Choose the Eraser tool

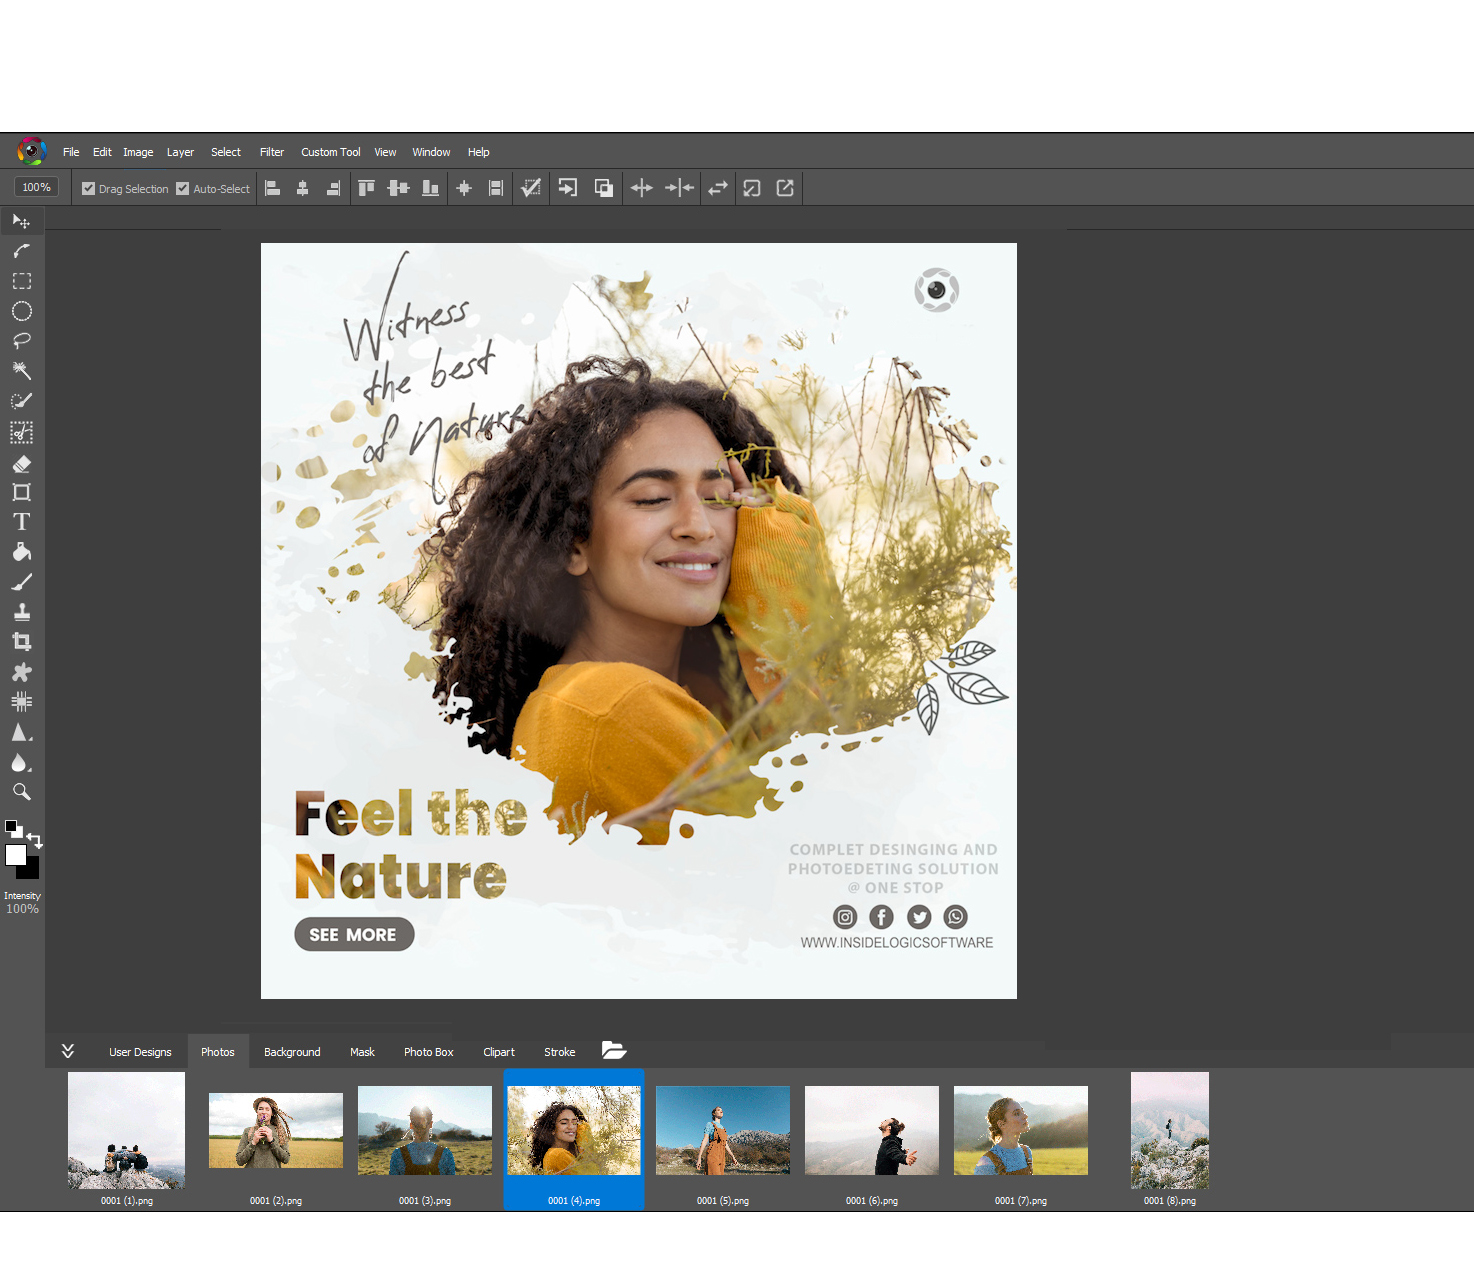21,464
